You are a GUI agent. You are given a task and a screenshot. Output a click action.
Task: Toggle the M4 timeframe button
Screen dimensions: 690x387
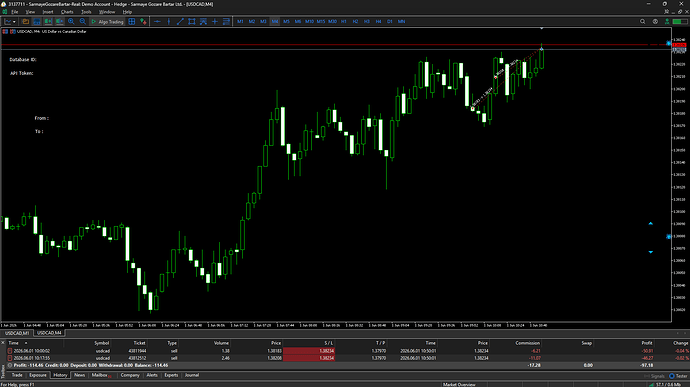pyautogui.click(x=275, y=21)
